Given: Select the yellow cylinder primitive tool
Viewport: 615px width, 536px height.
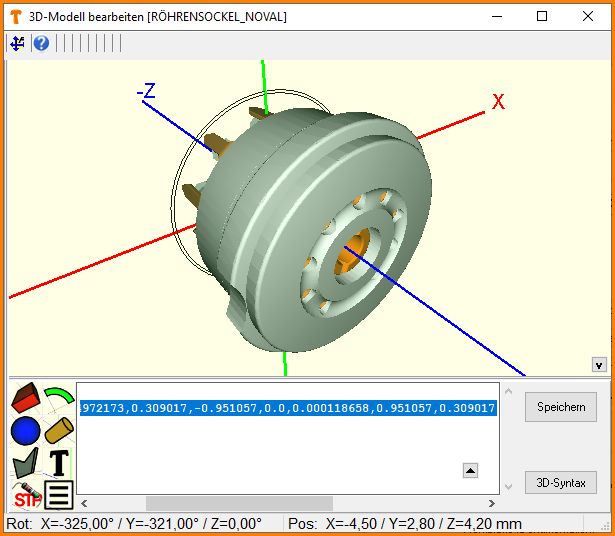Looking at the screenshot, I should (59, 431).
